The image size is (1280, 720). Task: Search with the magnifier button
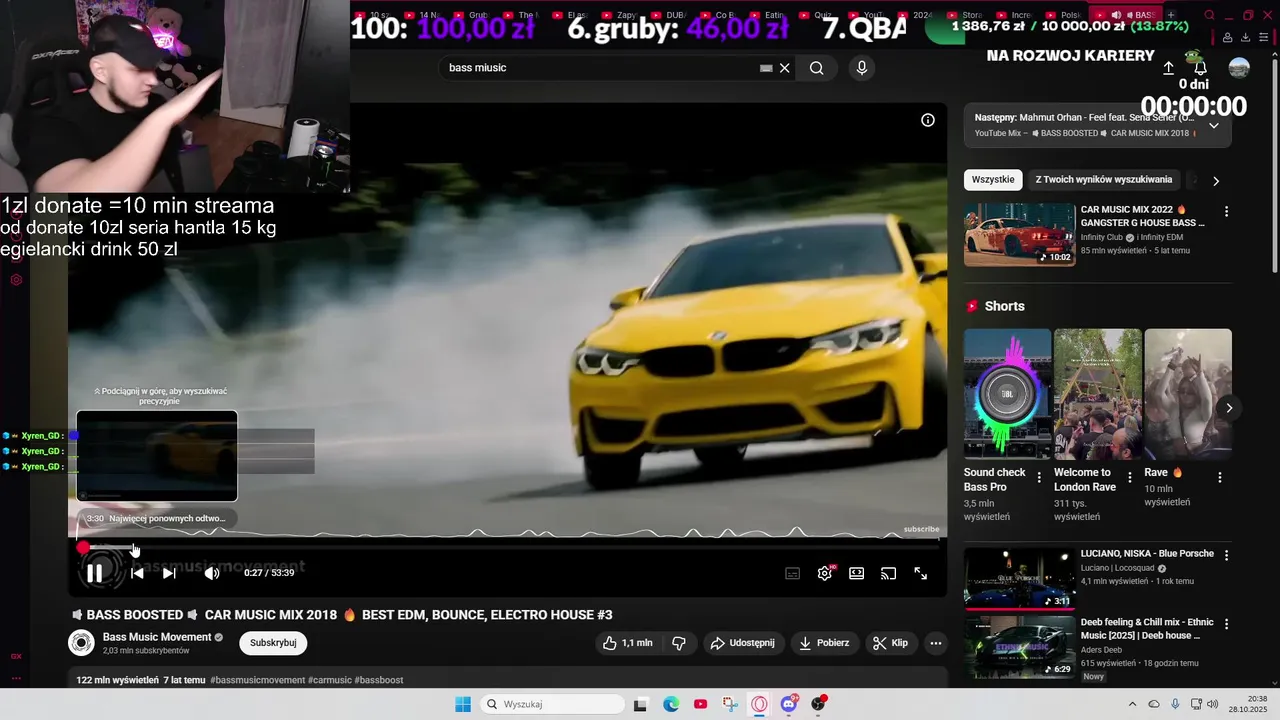pos(817,68)
